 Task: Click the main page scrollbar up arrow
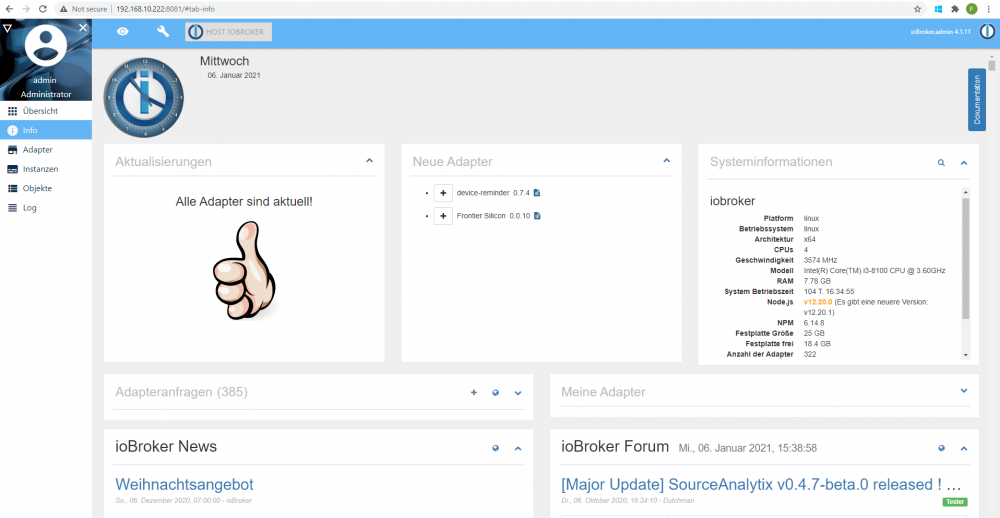click(x=992, y=57)
